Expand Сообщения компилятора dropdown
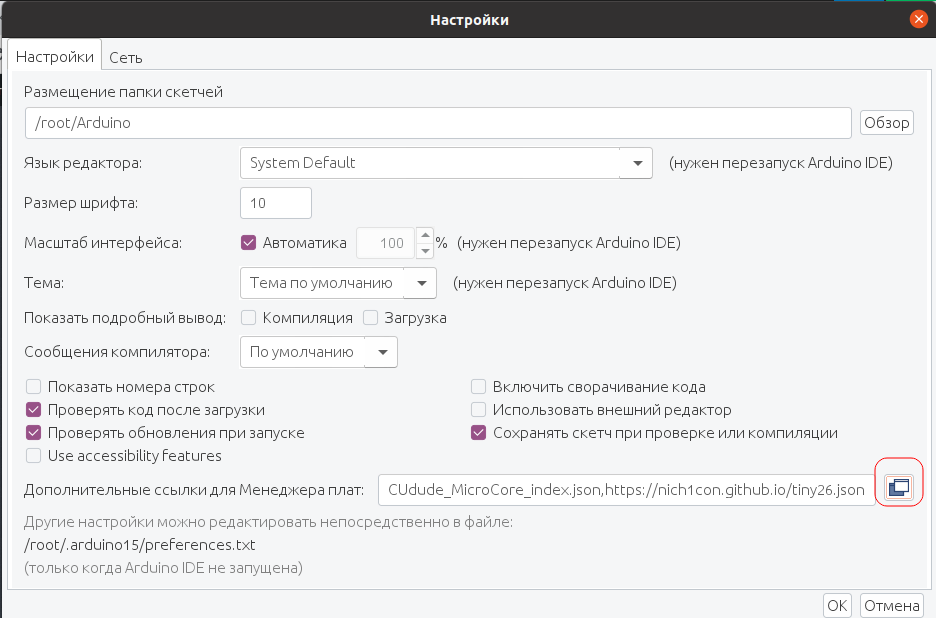936x618 pixels. pyautogui.click(x=381, y=352)
